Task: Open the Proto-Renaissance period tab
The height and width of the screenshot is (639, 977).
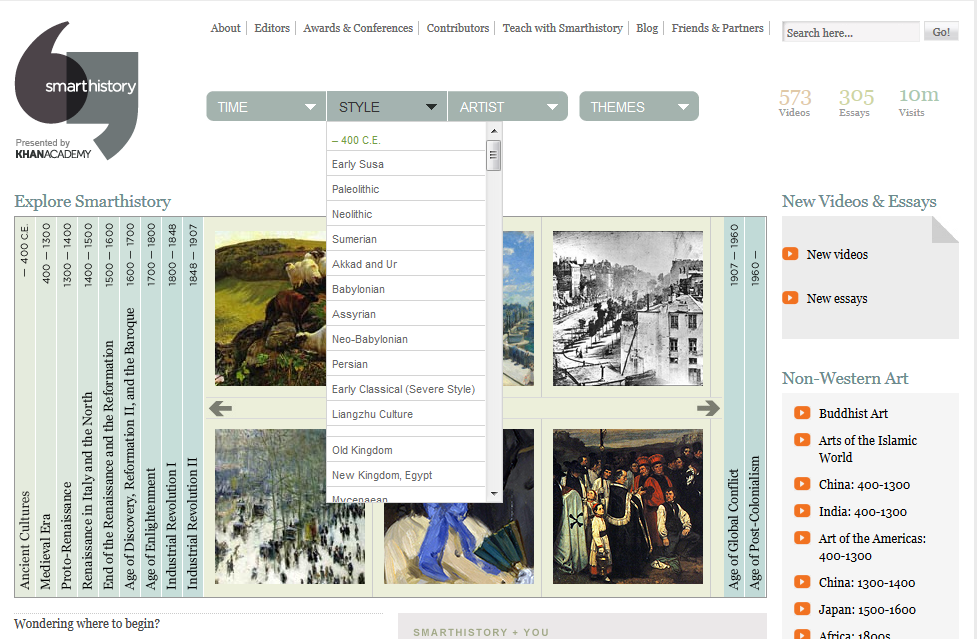Action: (x=67, y=407)
